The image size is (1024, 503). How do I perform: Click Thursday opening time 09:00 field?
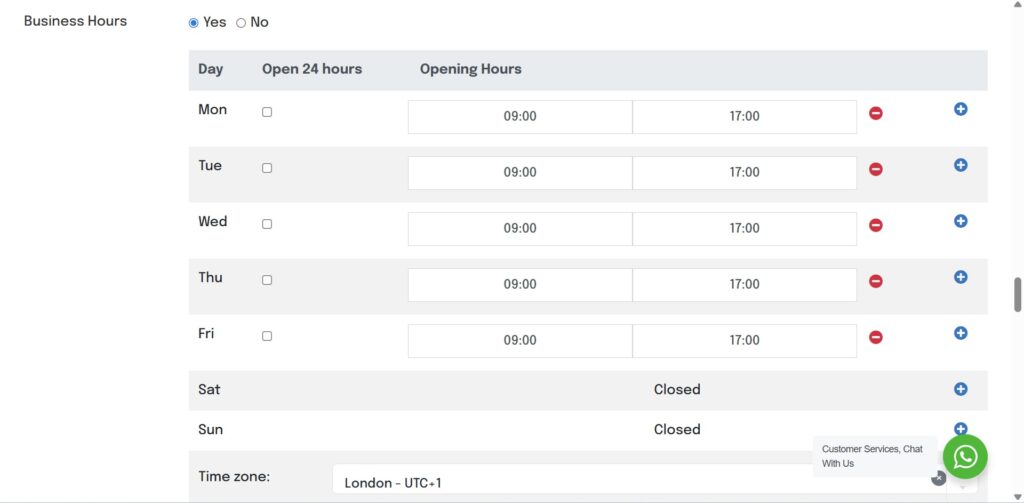[x=520, y=284]
